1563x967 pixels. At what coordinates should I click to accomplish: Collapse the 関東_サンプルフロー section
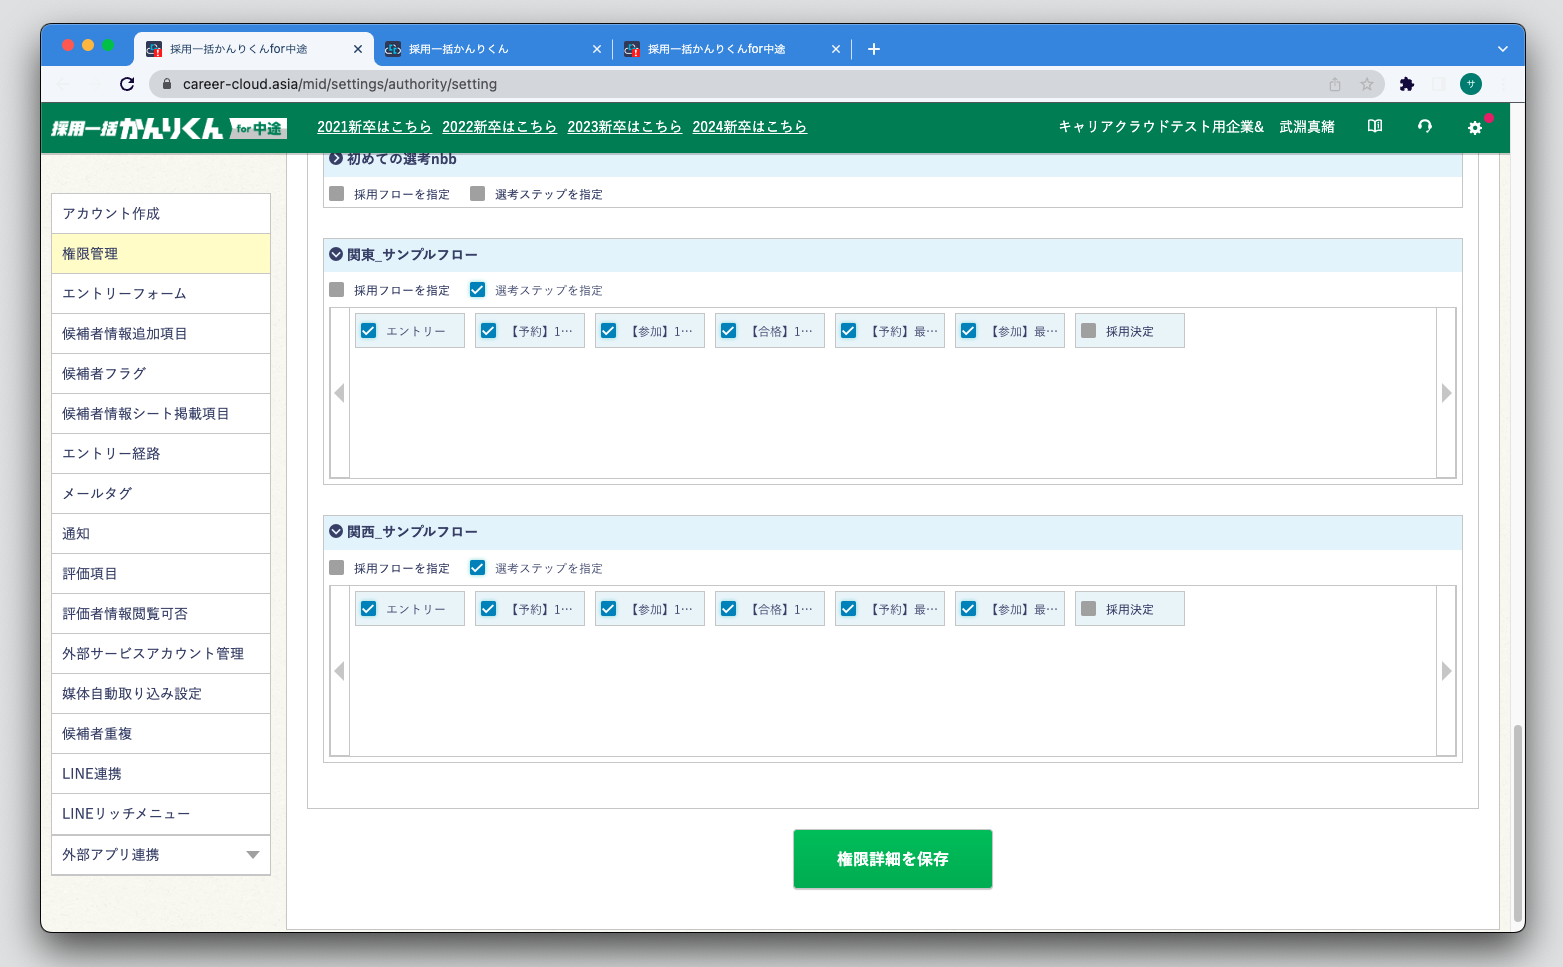(336, 254)
